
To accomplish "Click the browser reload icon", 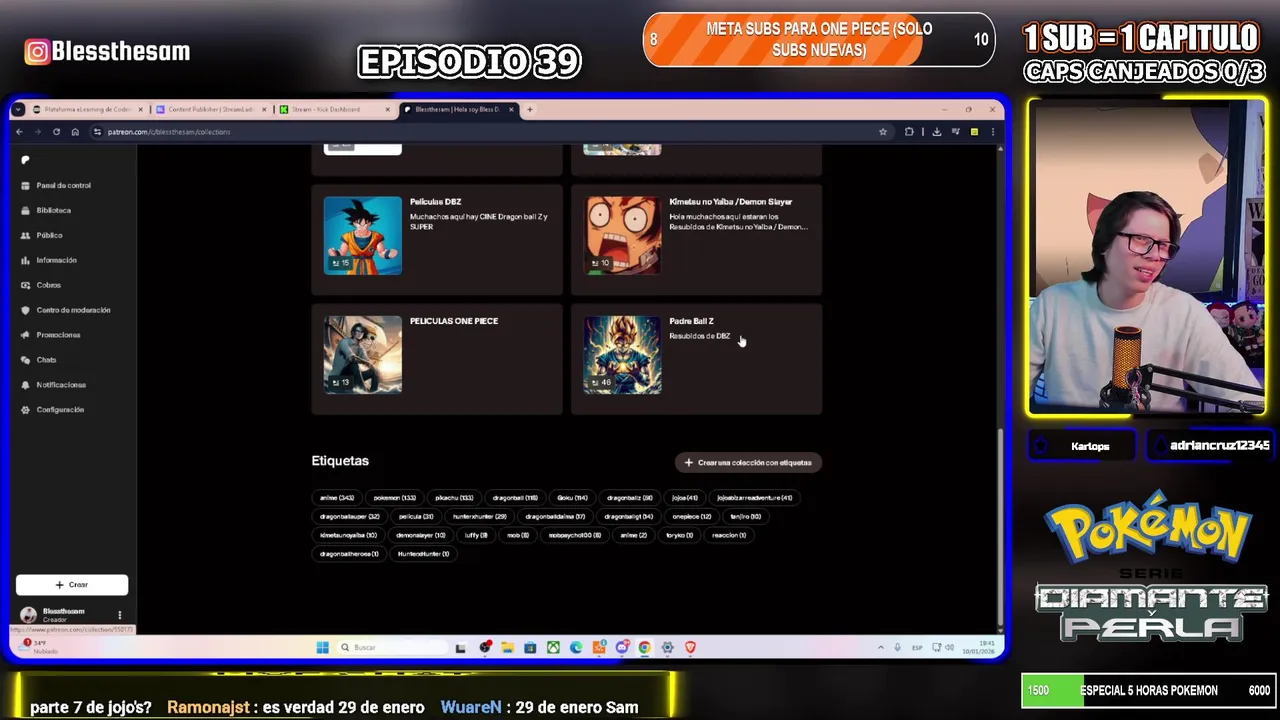I will pyautogui.click(x=56, y=132).
